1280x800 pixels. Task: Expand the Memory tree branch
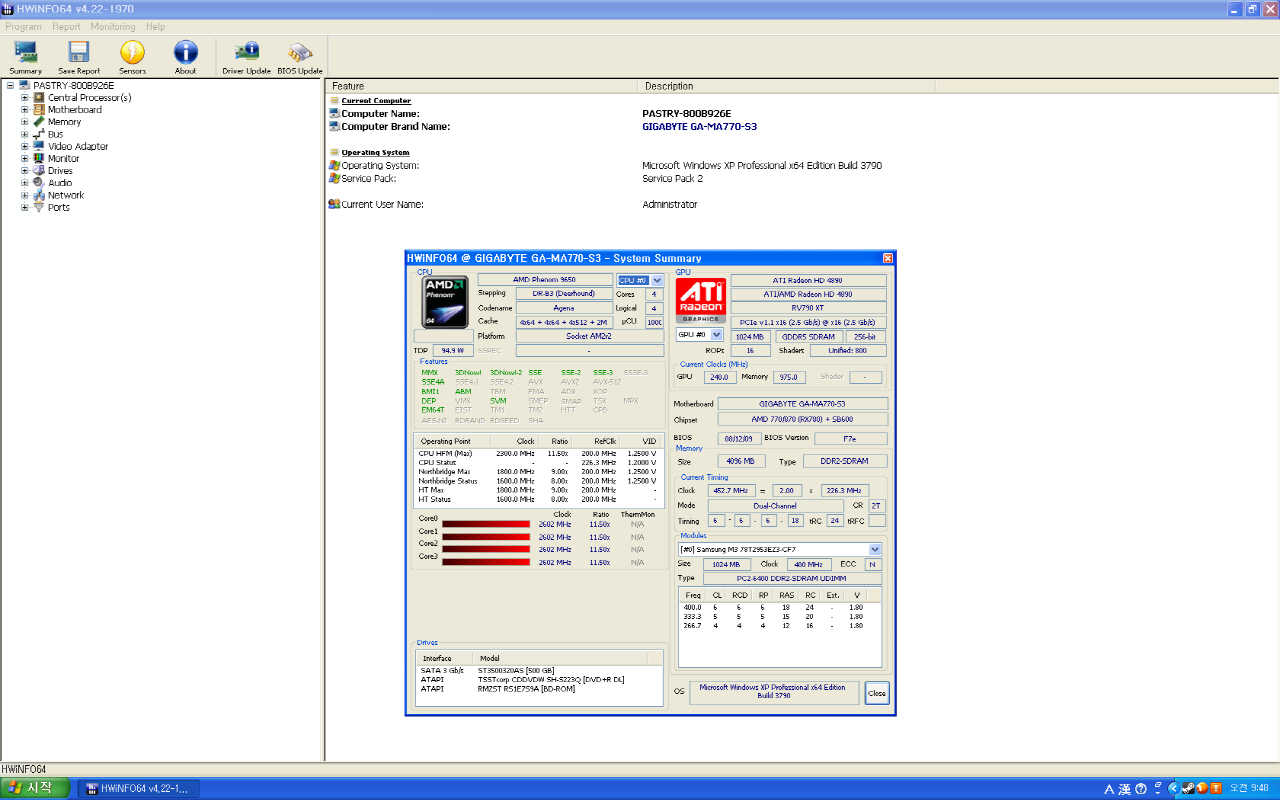25,122
